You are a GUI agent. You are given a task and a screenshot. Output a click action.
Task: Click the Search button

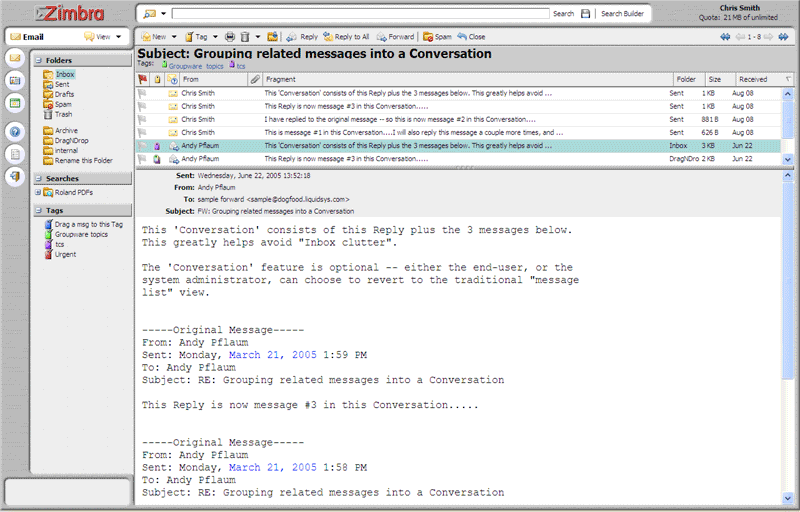563,14
